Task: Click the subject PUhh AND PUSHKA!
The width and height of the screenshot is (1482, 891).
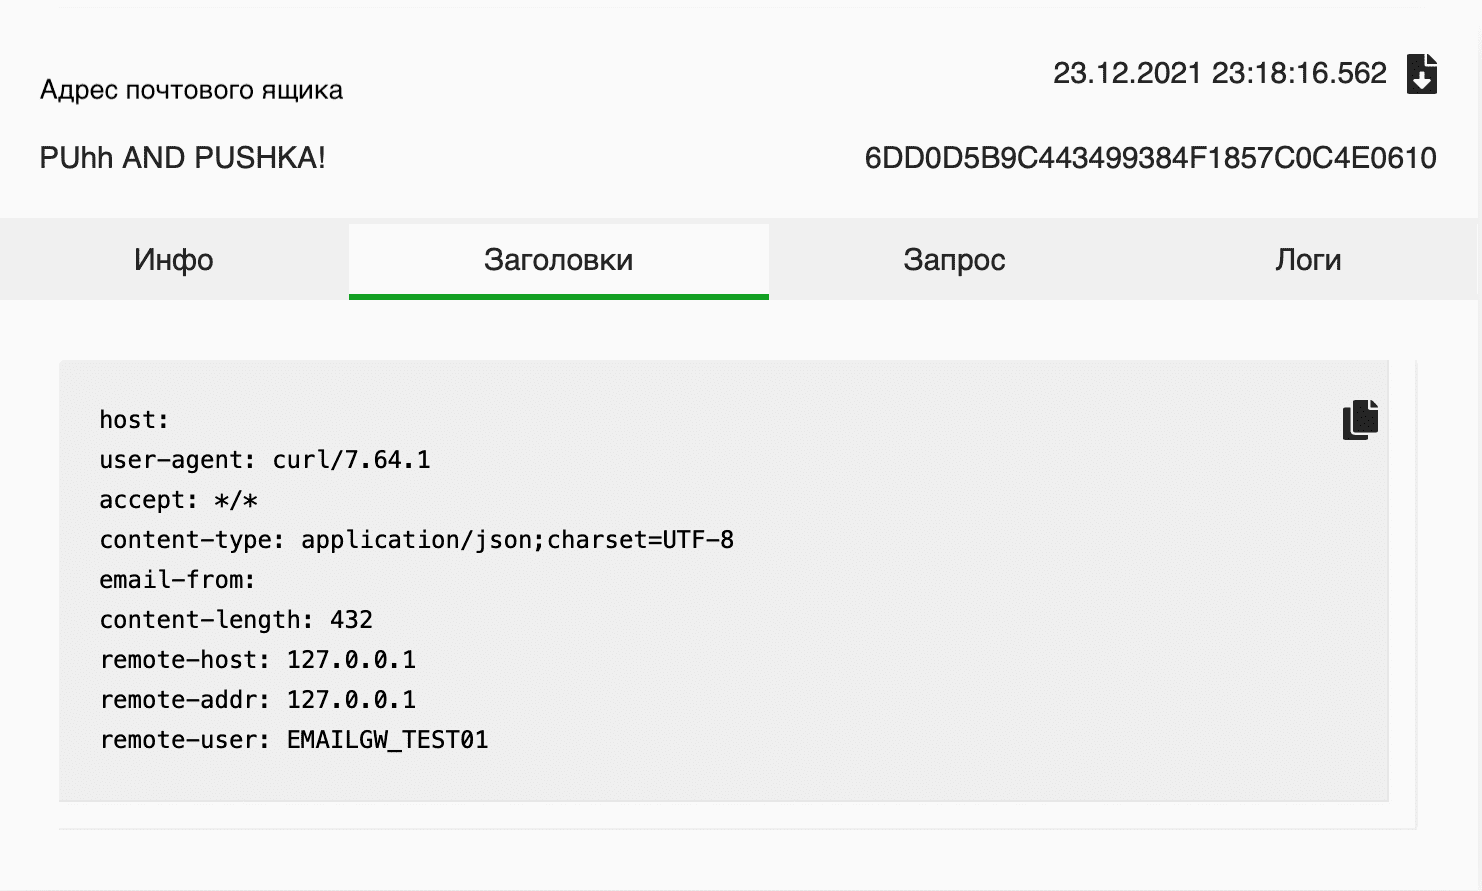Action: pyautogui.click(x=182, y=158)
